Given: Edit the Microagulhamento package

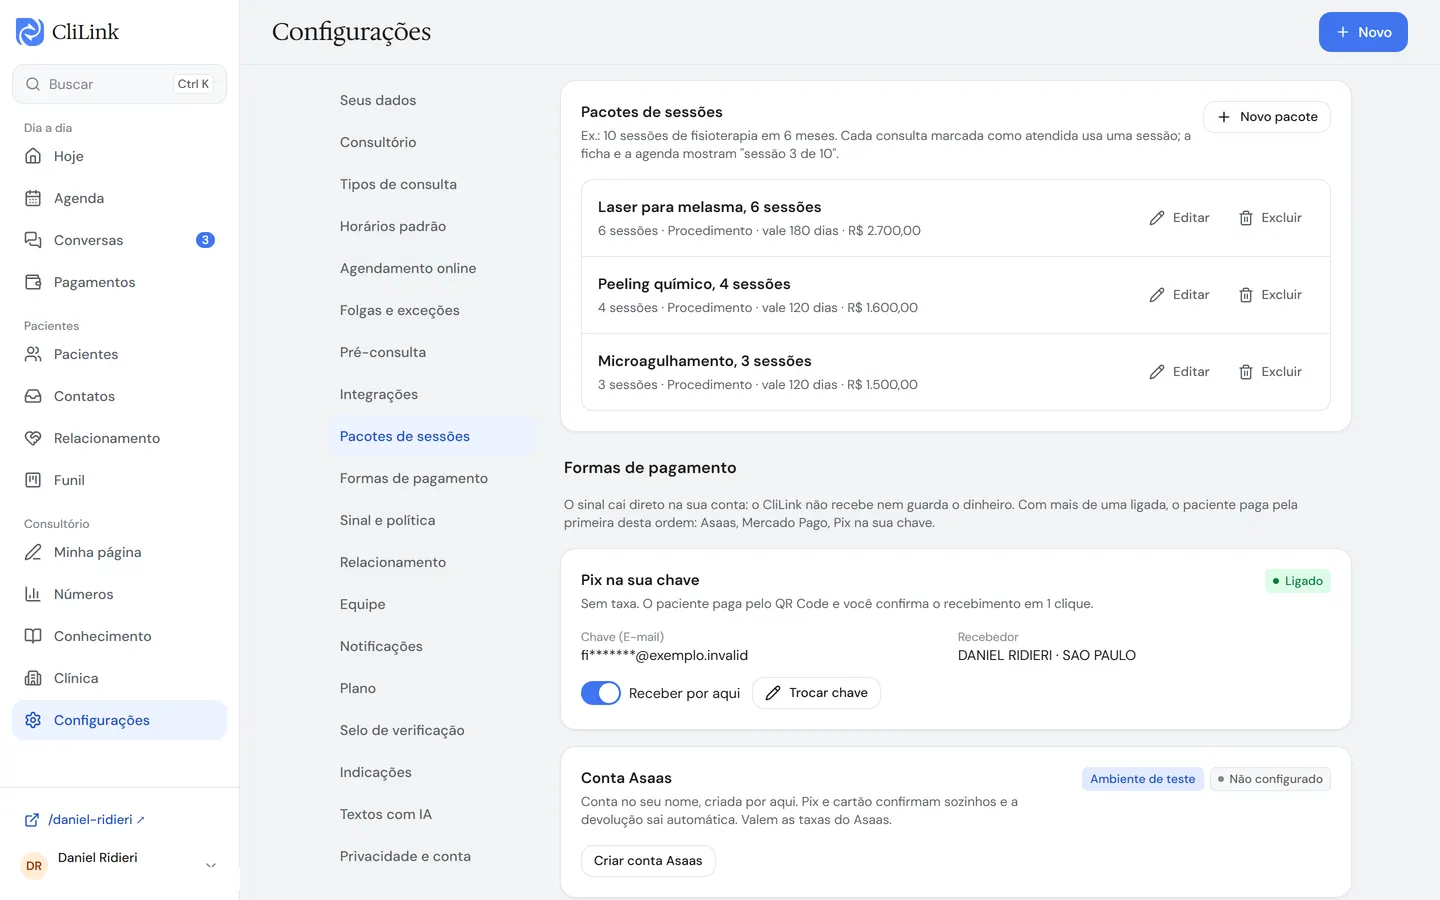Looking at the screenshot, I should [1180, 372].
